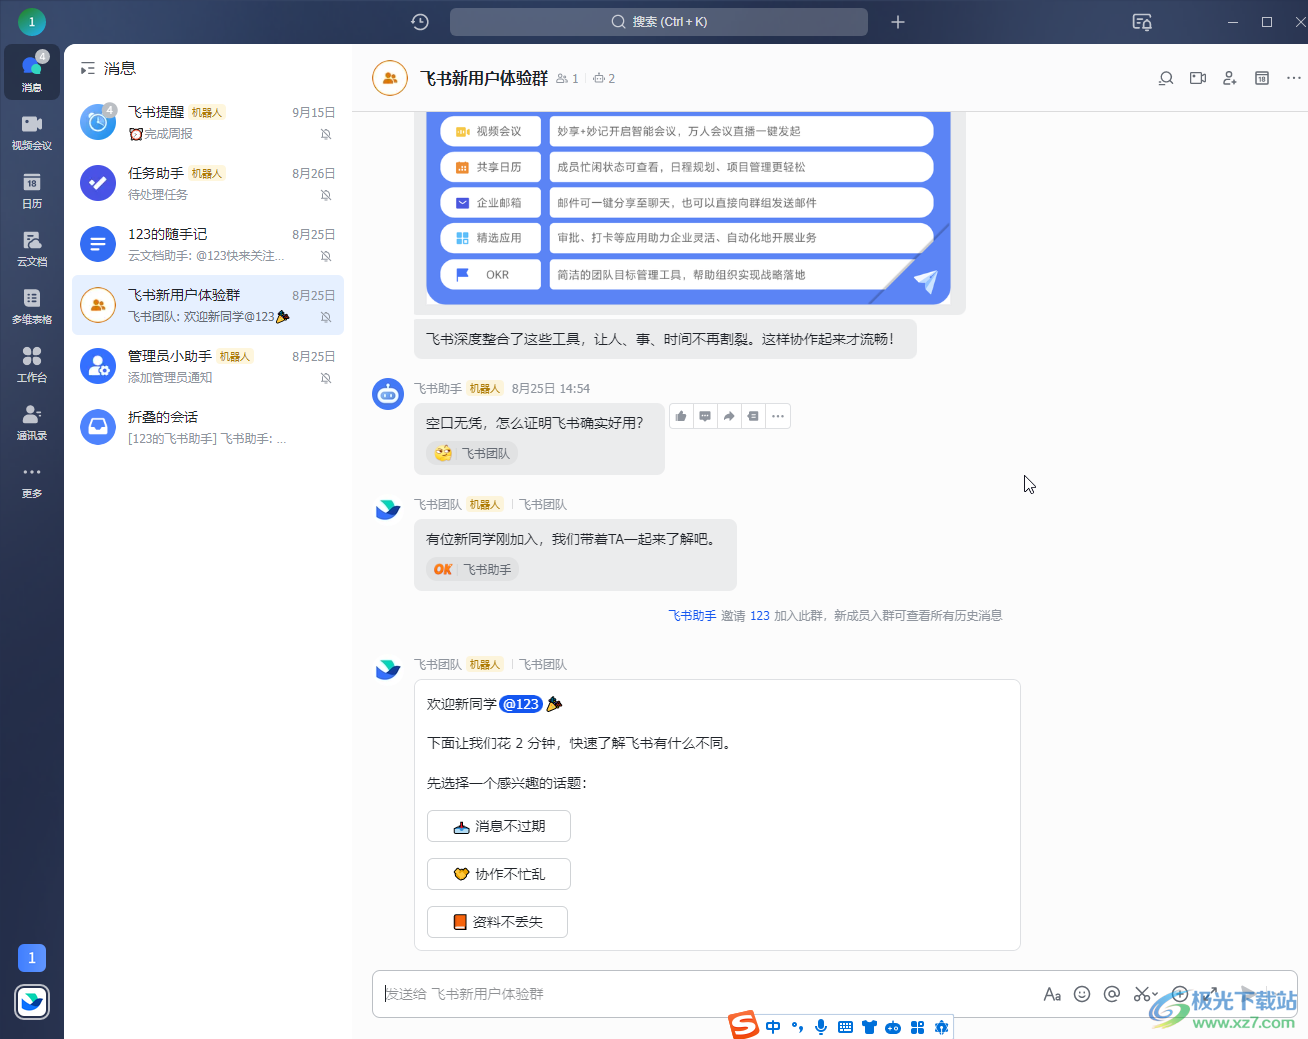
Task: Open the 任务助手 conversation
Action: pos(208,183)
